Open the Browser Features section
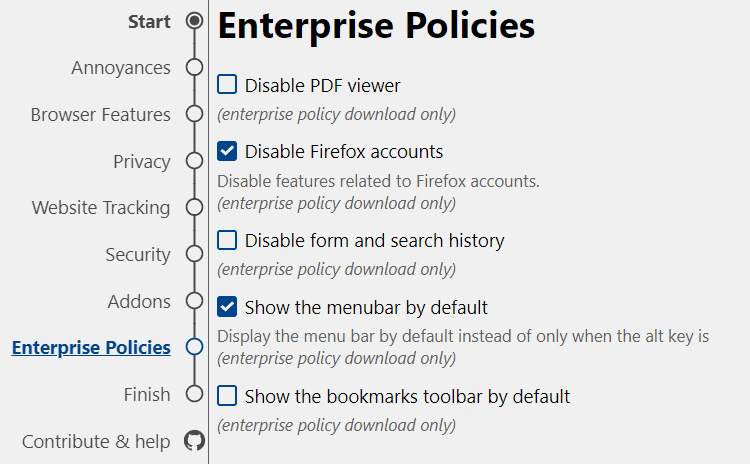The height and width of the screenshot is (464, 750). coord(100,115)
